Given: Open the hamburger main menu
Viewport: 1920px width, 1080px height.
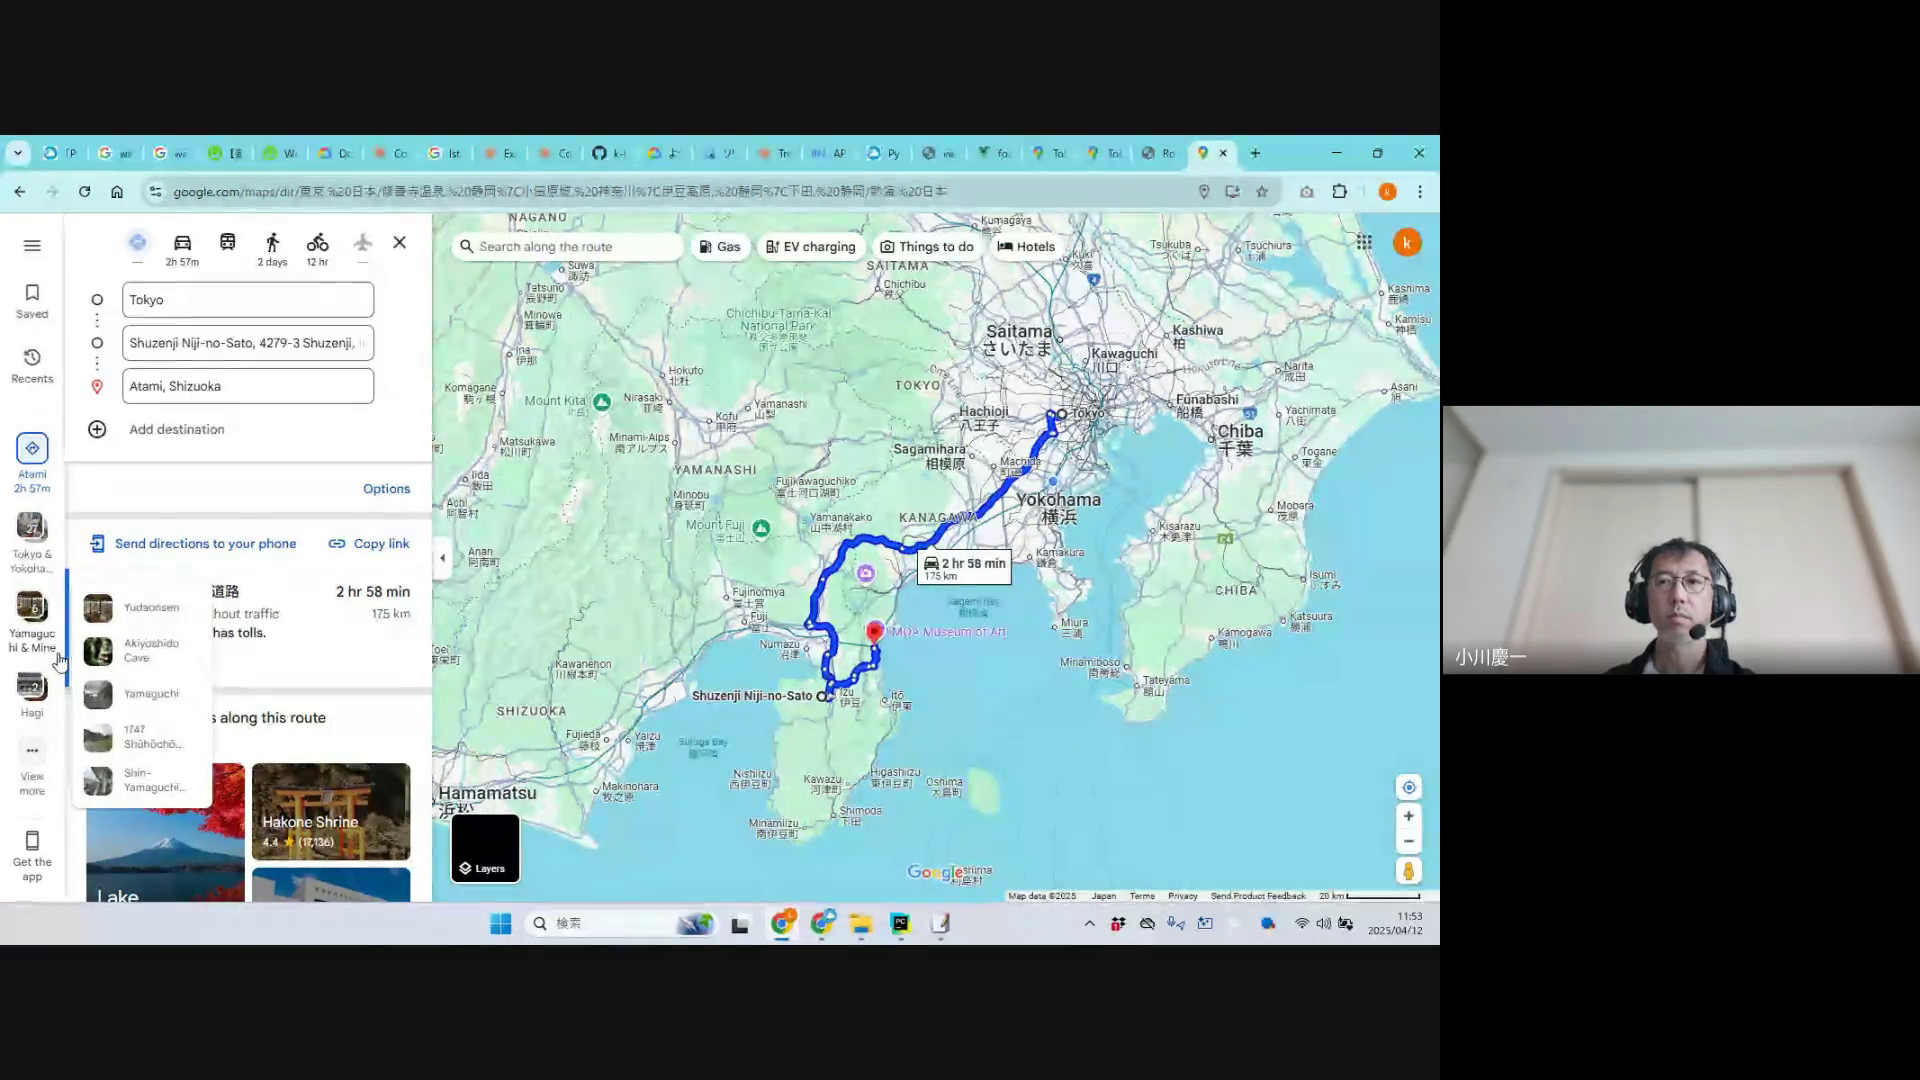Looking at the screenshot, I should [32, 246].
